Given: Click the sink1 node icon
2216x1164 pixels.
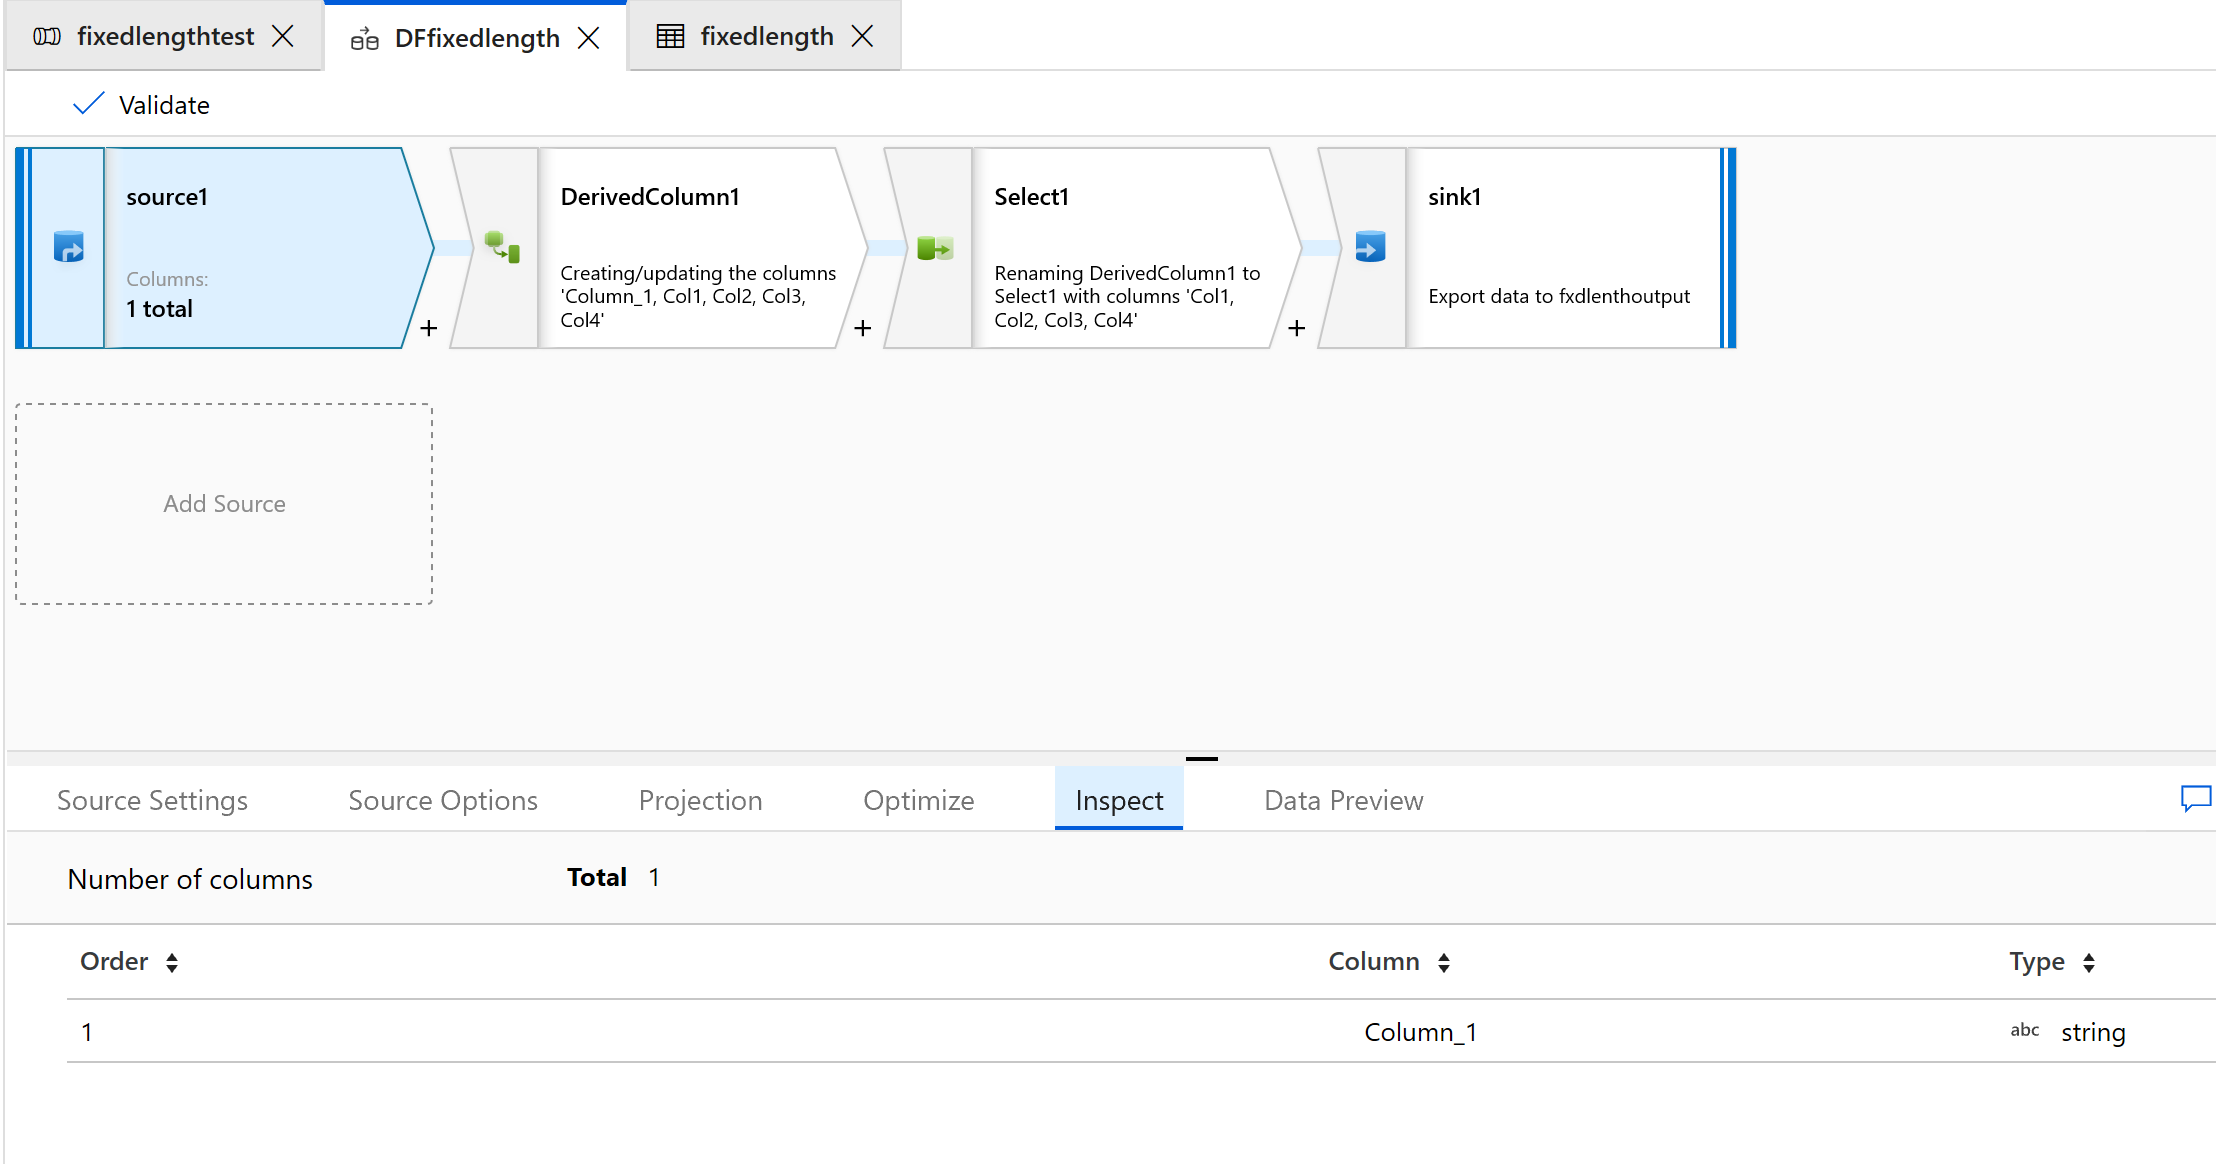Looking at the screenshot, I should point(1369,247).
